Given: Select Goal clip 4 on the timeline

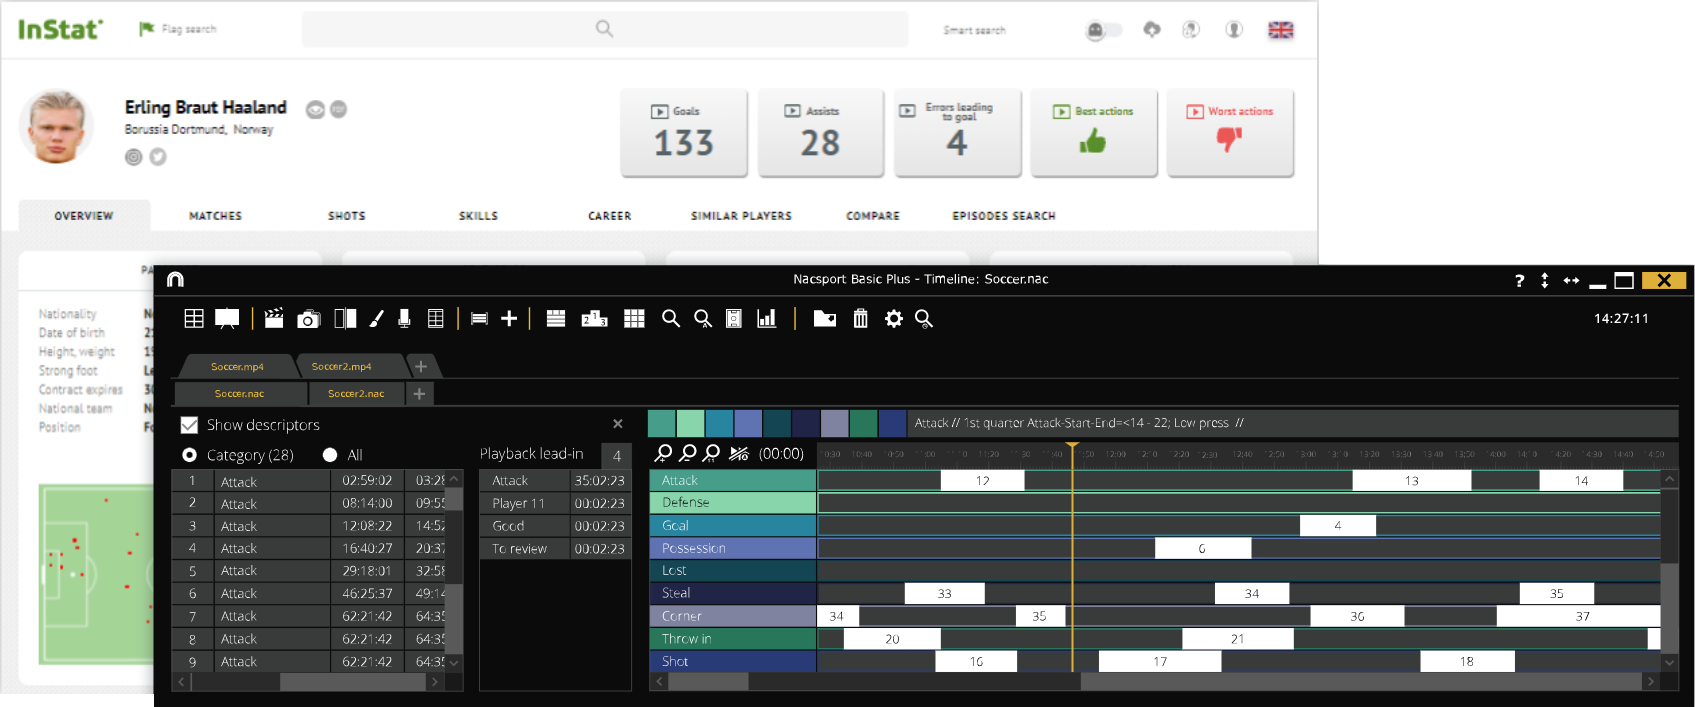Looking at the screenshot, I should tap(1338, 526).
